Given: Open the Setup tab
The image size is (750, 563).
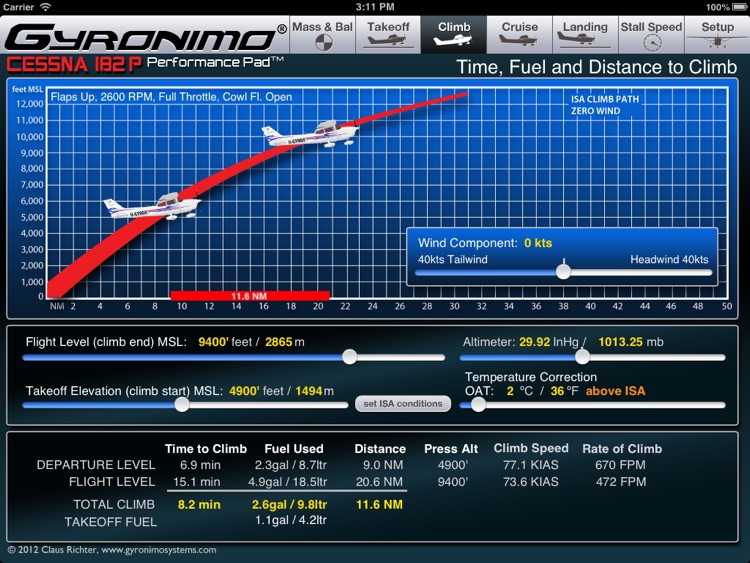Looking at the screenshot, I should point(717,34).
